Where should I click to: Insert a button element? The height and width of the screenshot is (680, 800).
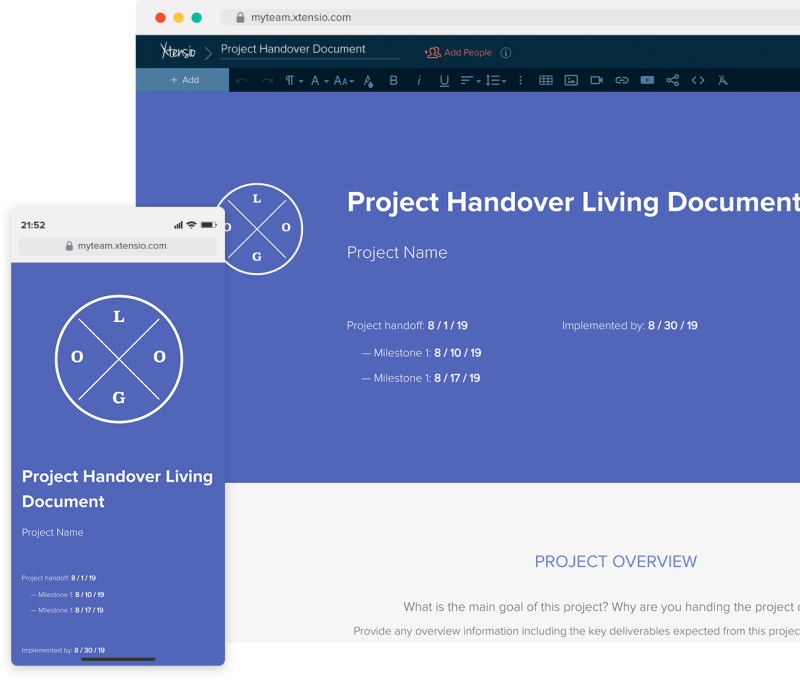(647, 80)
